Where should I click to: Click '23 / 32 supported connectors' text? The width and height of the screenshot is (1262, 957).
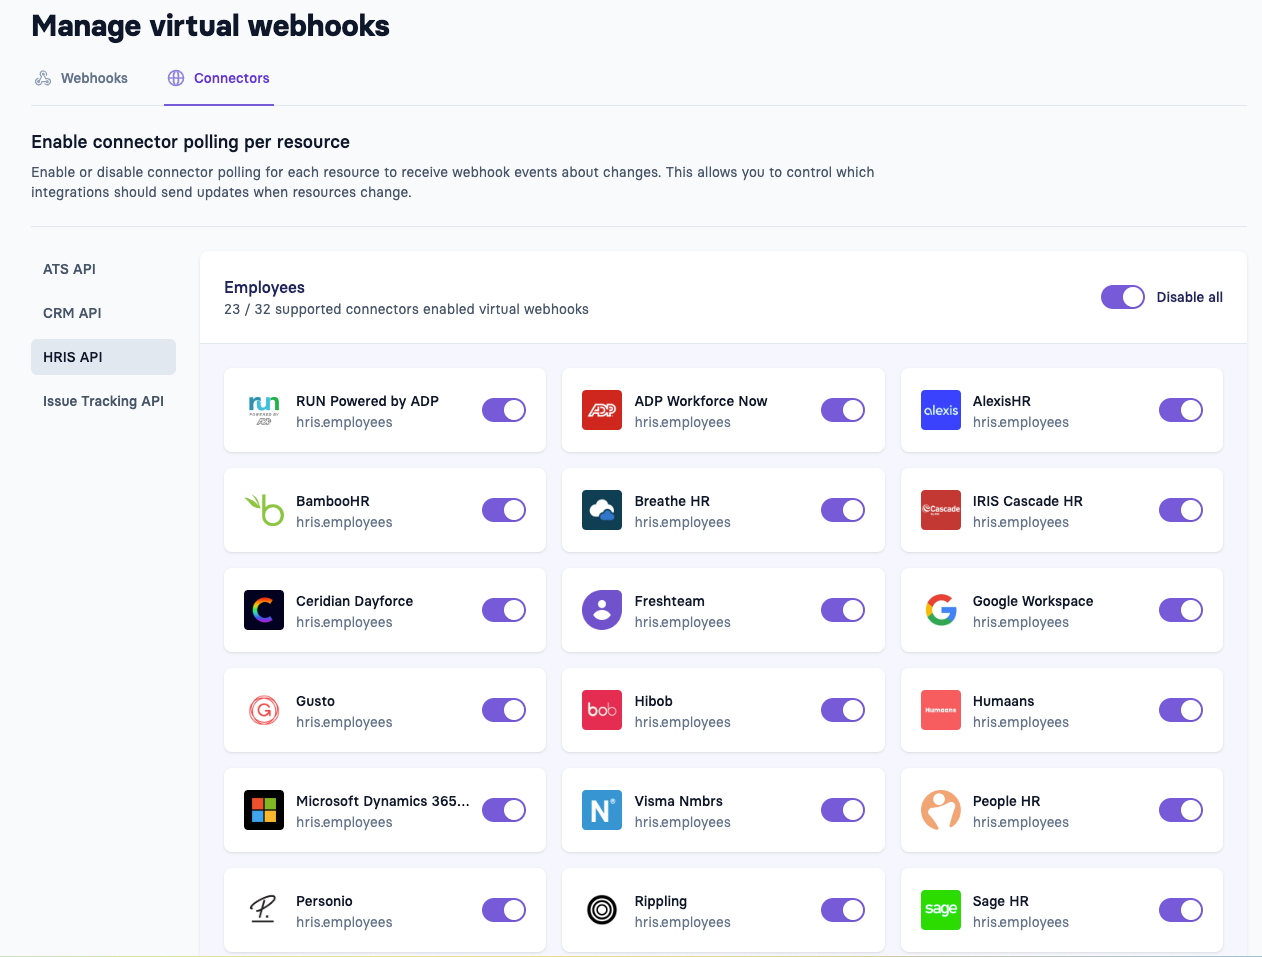point(406,309)
